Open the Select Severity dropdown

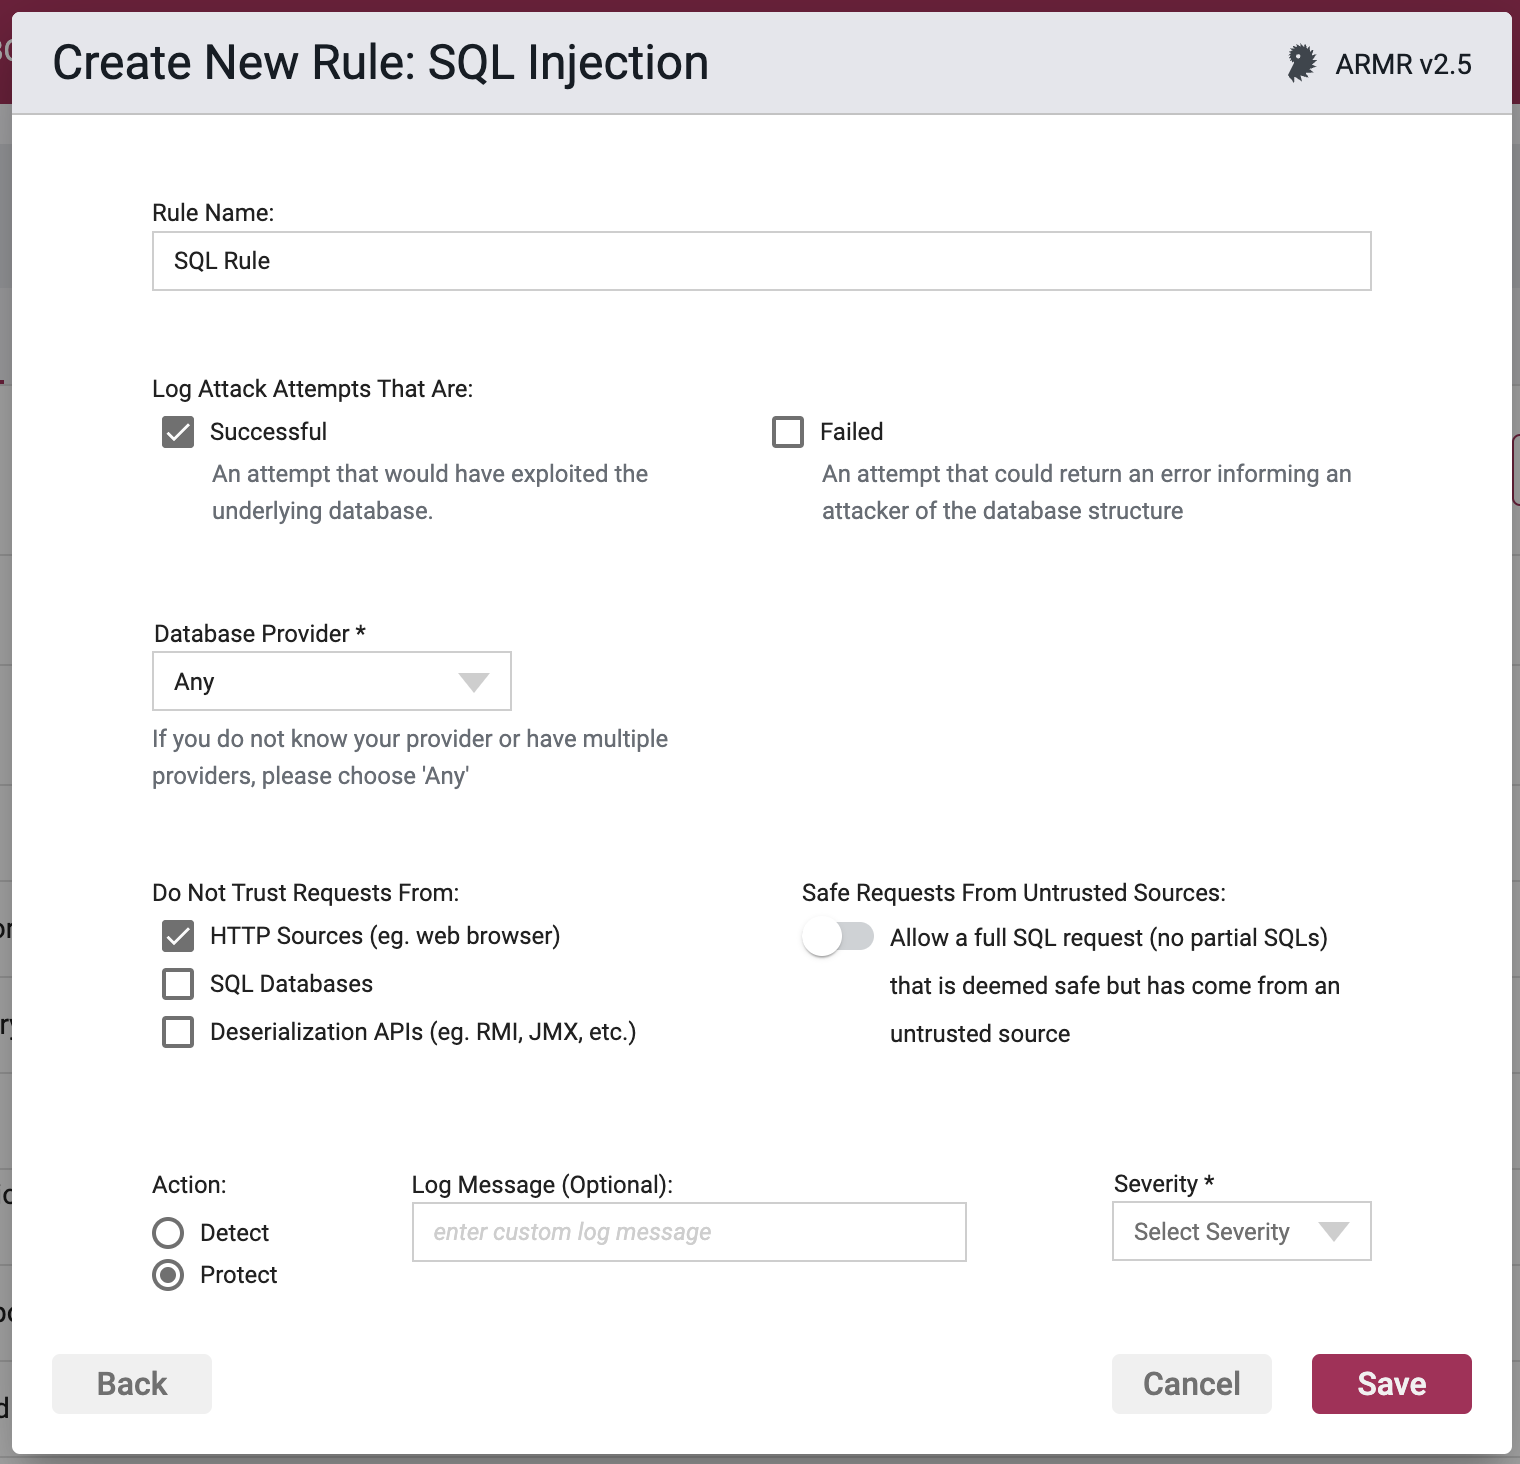point(1242,1231)
